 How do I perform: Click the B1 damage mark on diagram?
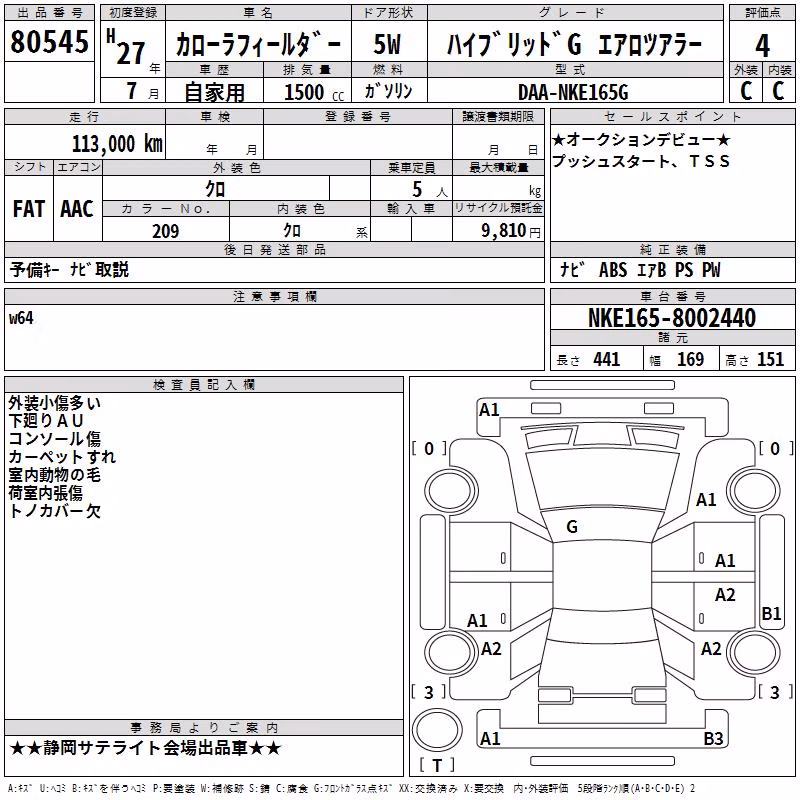point(771,613)
